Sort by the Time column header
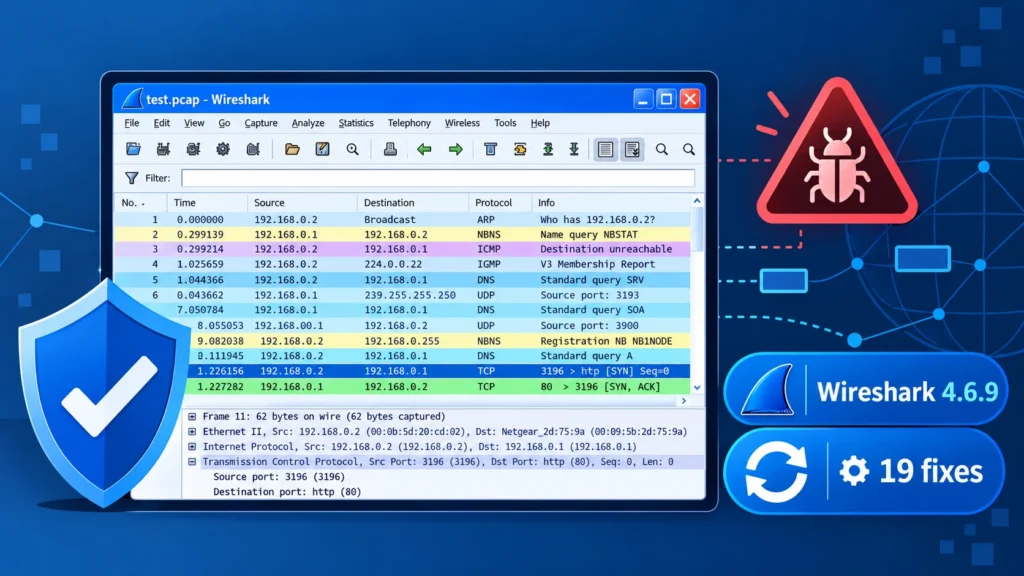This screenshot has height=576, width=1024. [207, 202]
